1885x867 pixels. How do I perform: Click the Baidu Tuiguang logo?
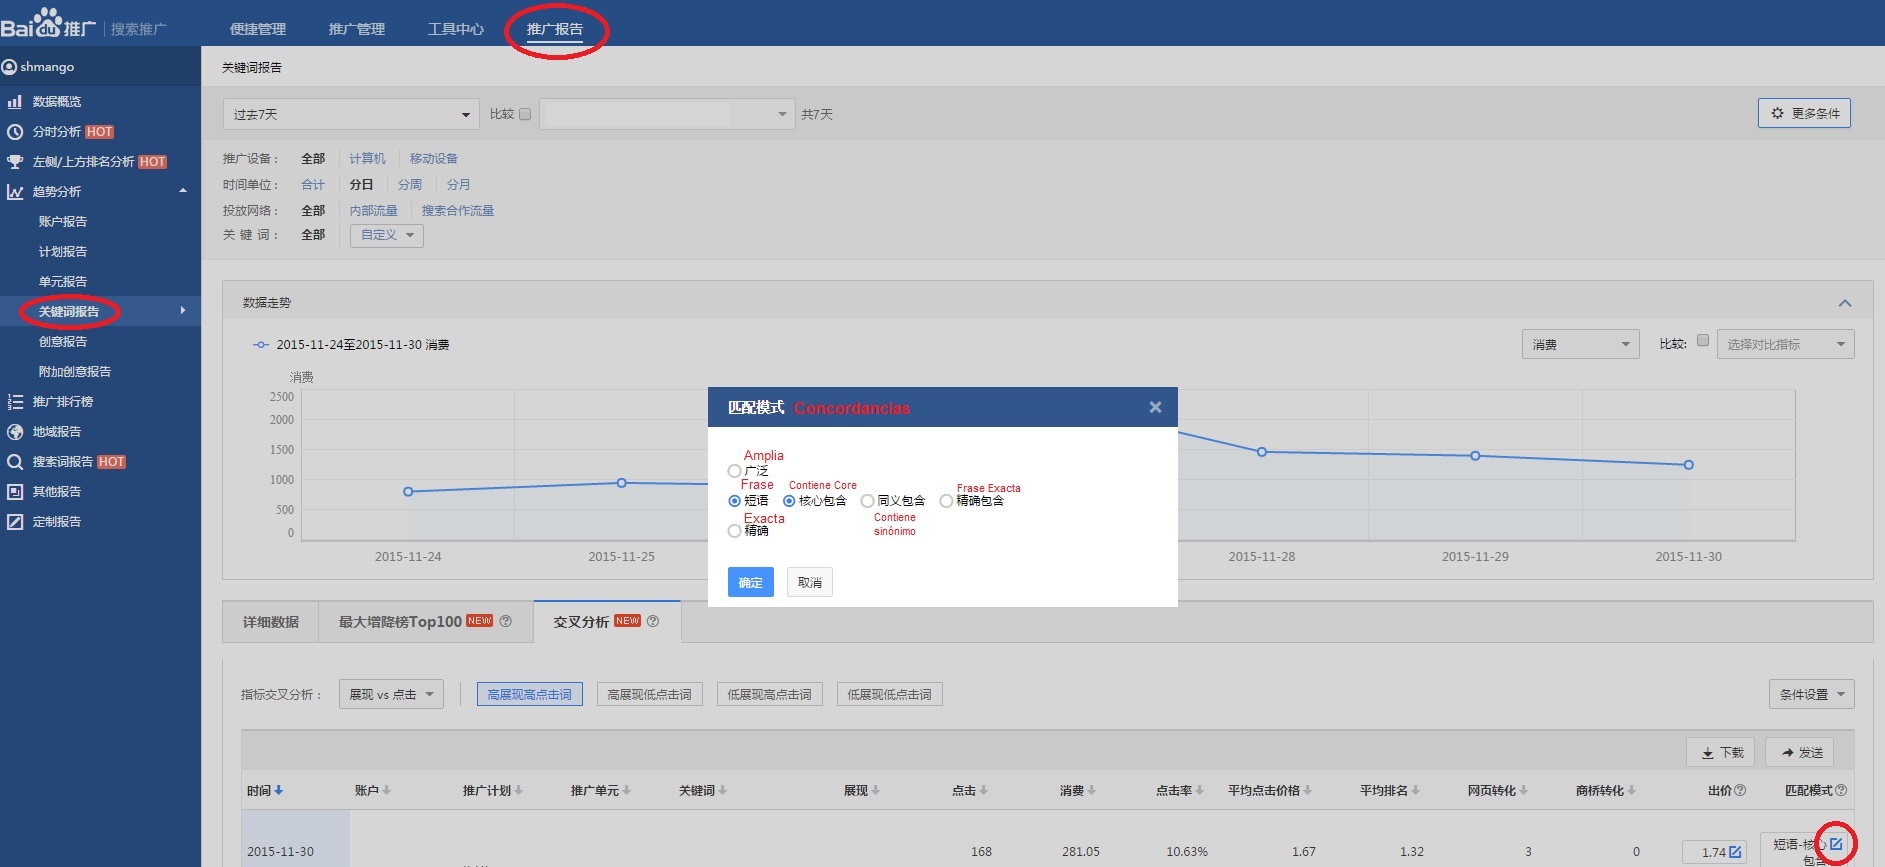coord(48,23)
